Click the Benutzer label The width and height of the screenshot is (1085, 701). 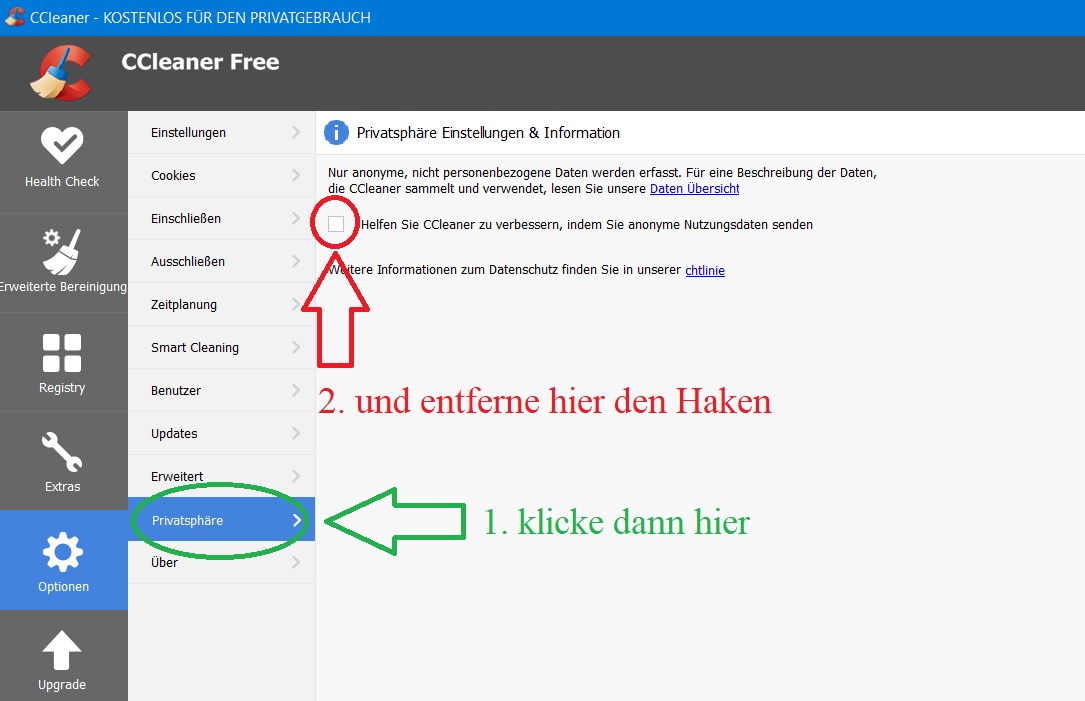[x=176, y=390]
